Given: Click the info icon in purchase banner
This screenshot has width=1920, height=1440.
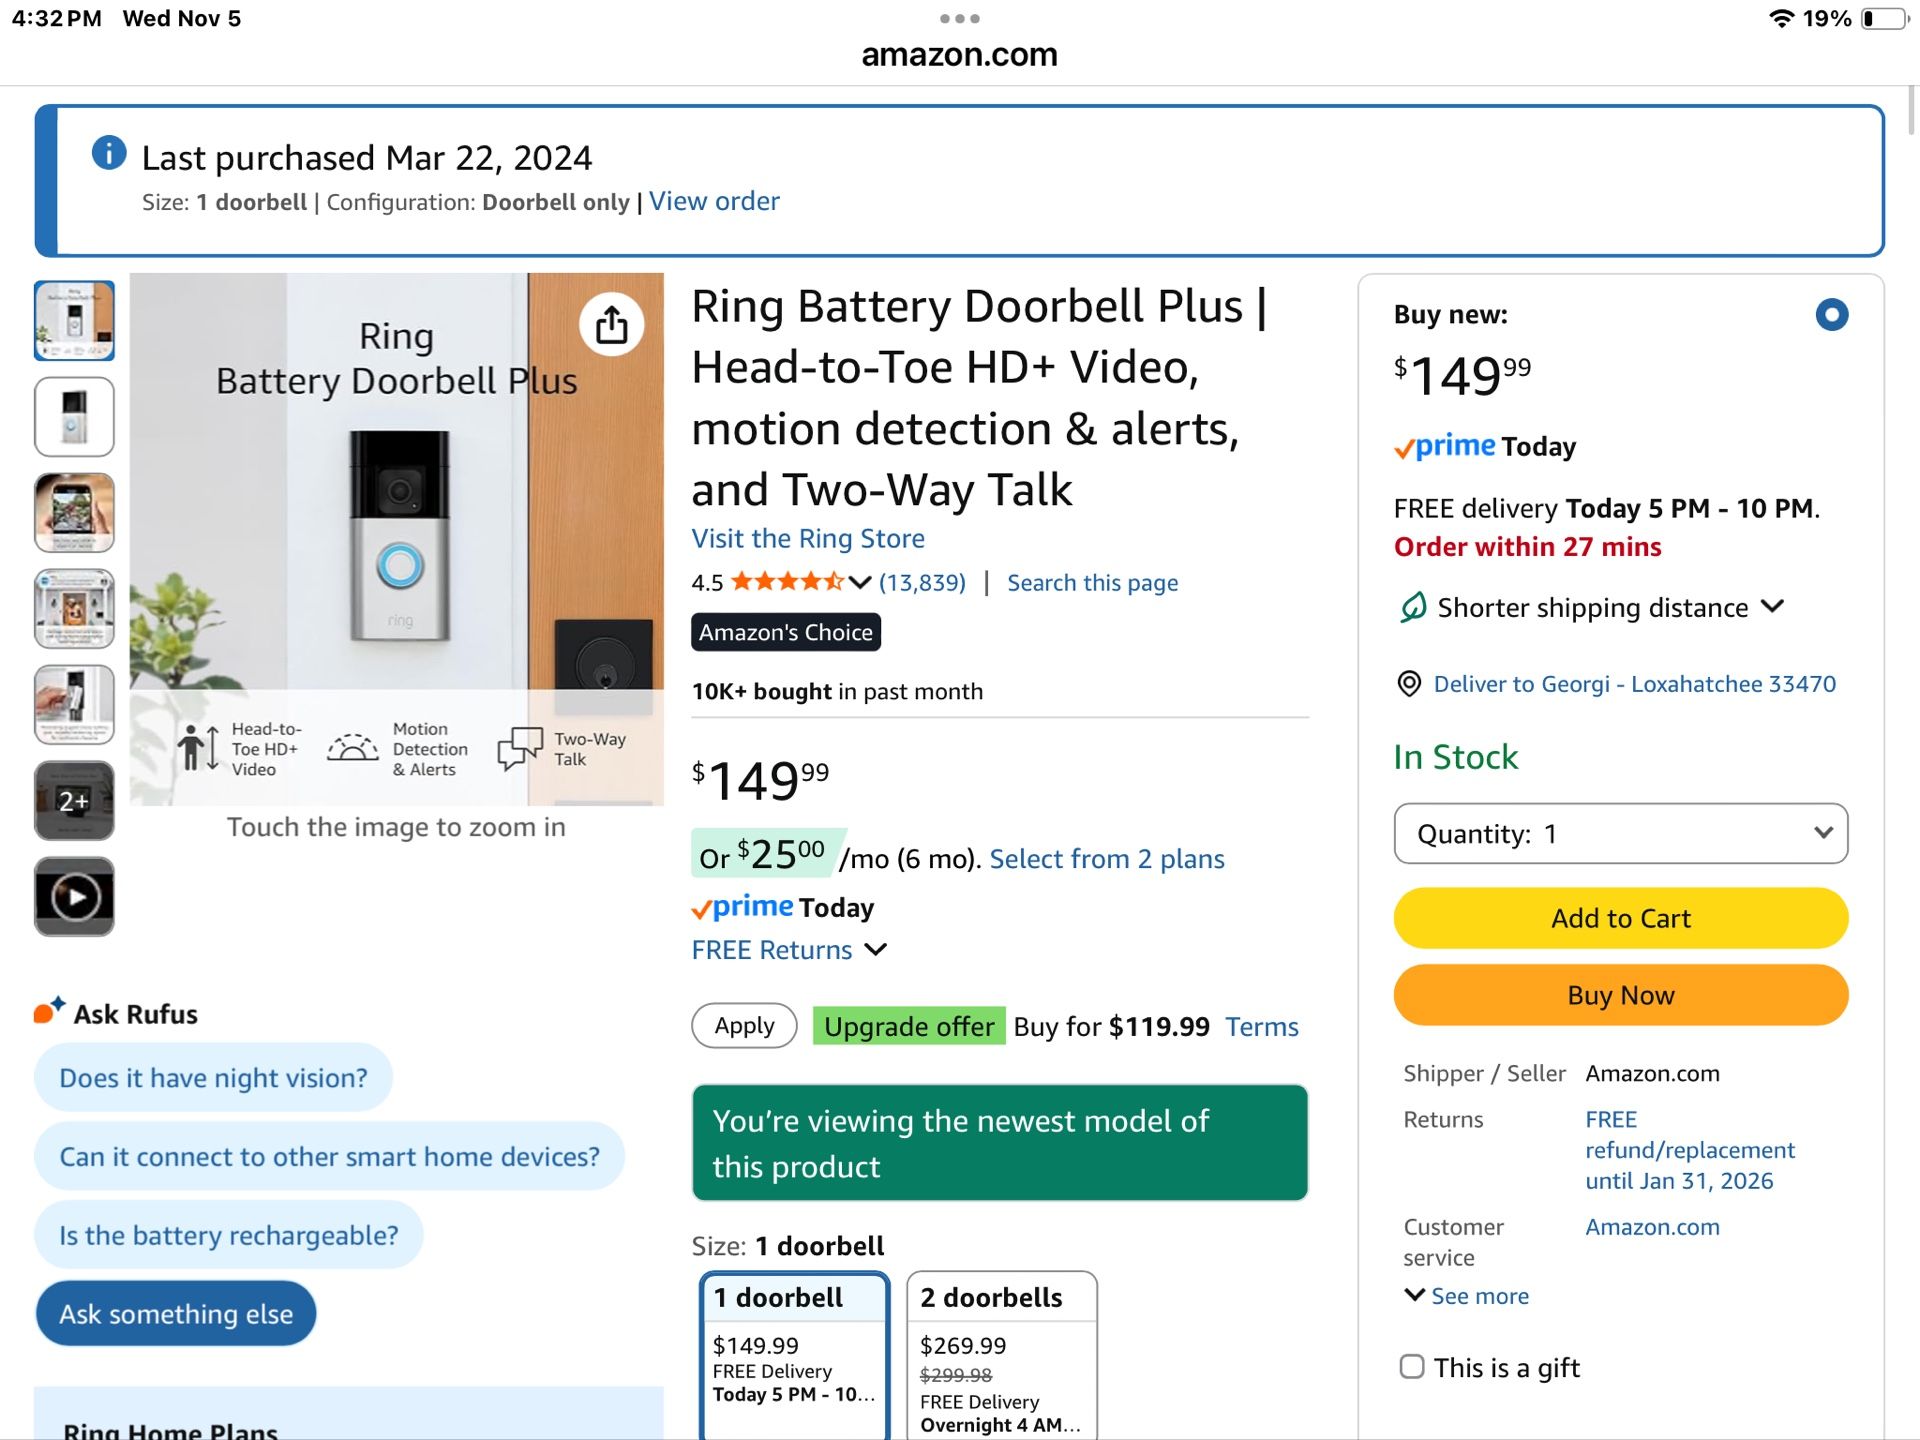Looking at the screenshot, I should tap(108, 153).
